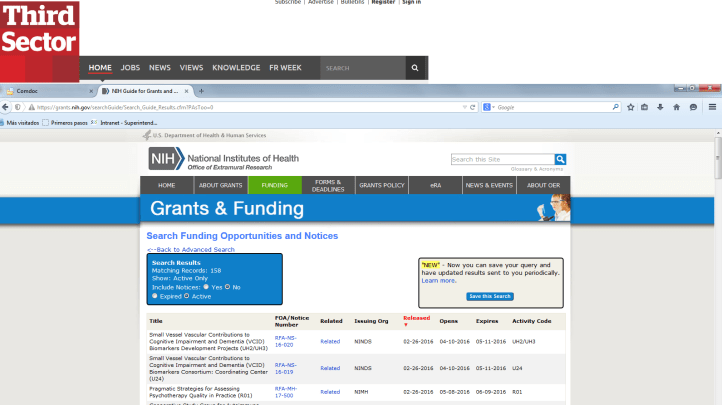
Task: Click the Firefox home icon
Action: 676,107
